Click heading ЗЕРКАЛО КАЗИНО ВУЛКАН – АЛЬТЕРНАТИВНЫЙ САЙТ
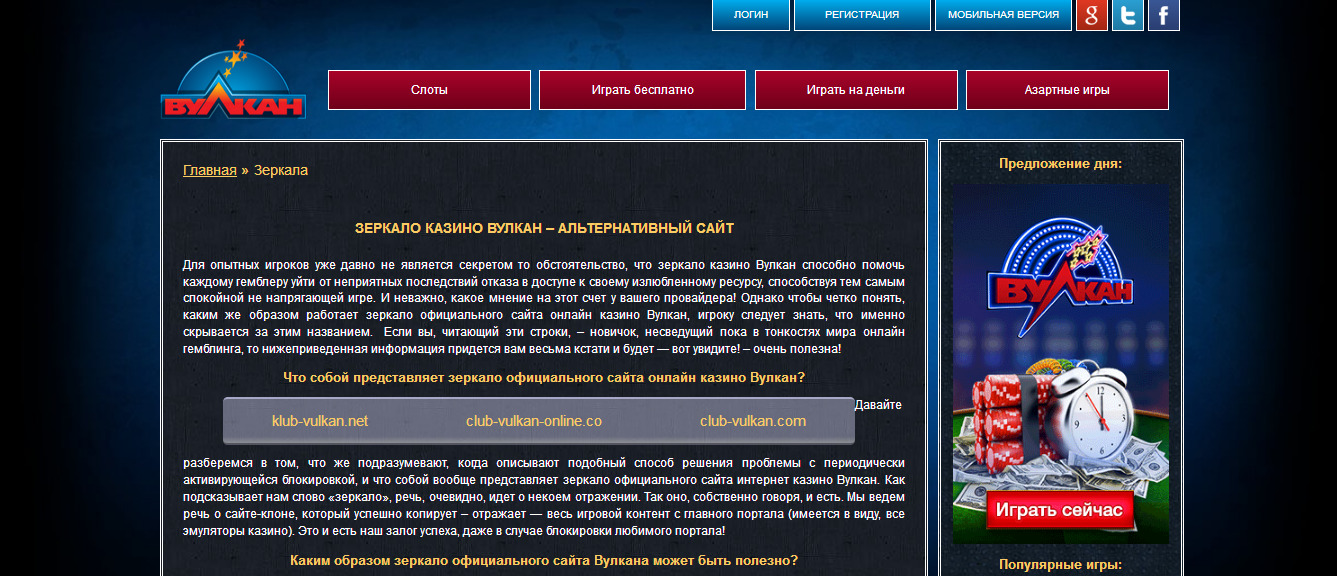The height and width of the screenshot is (576, 1337). point(544,228)
